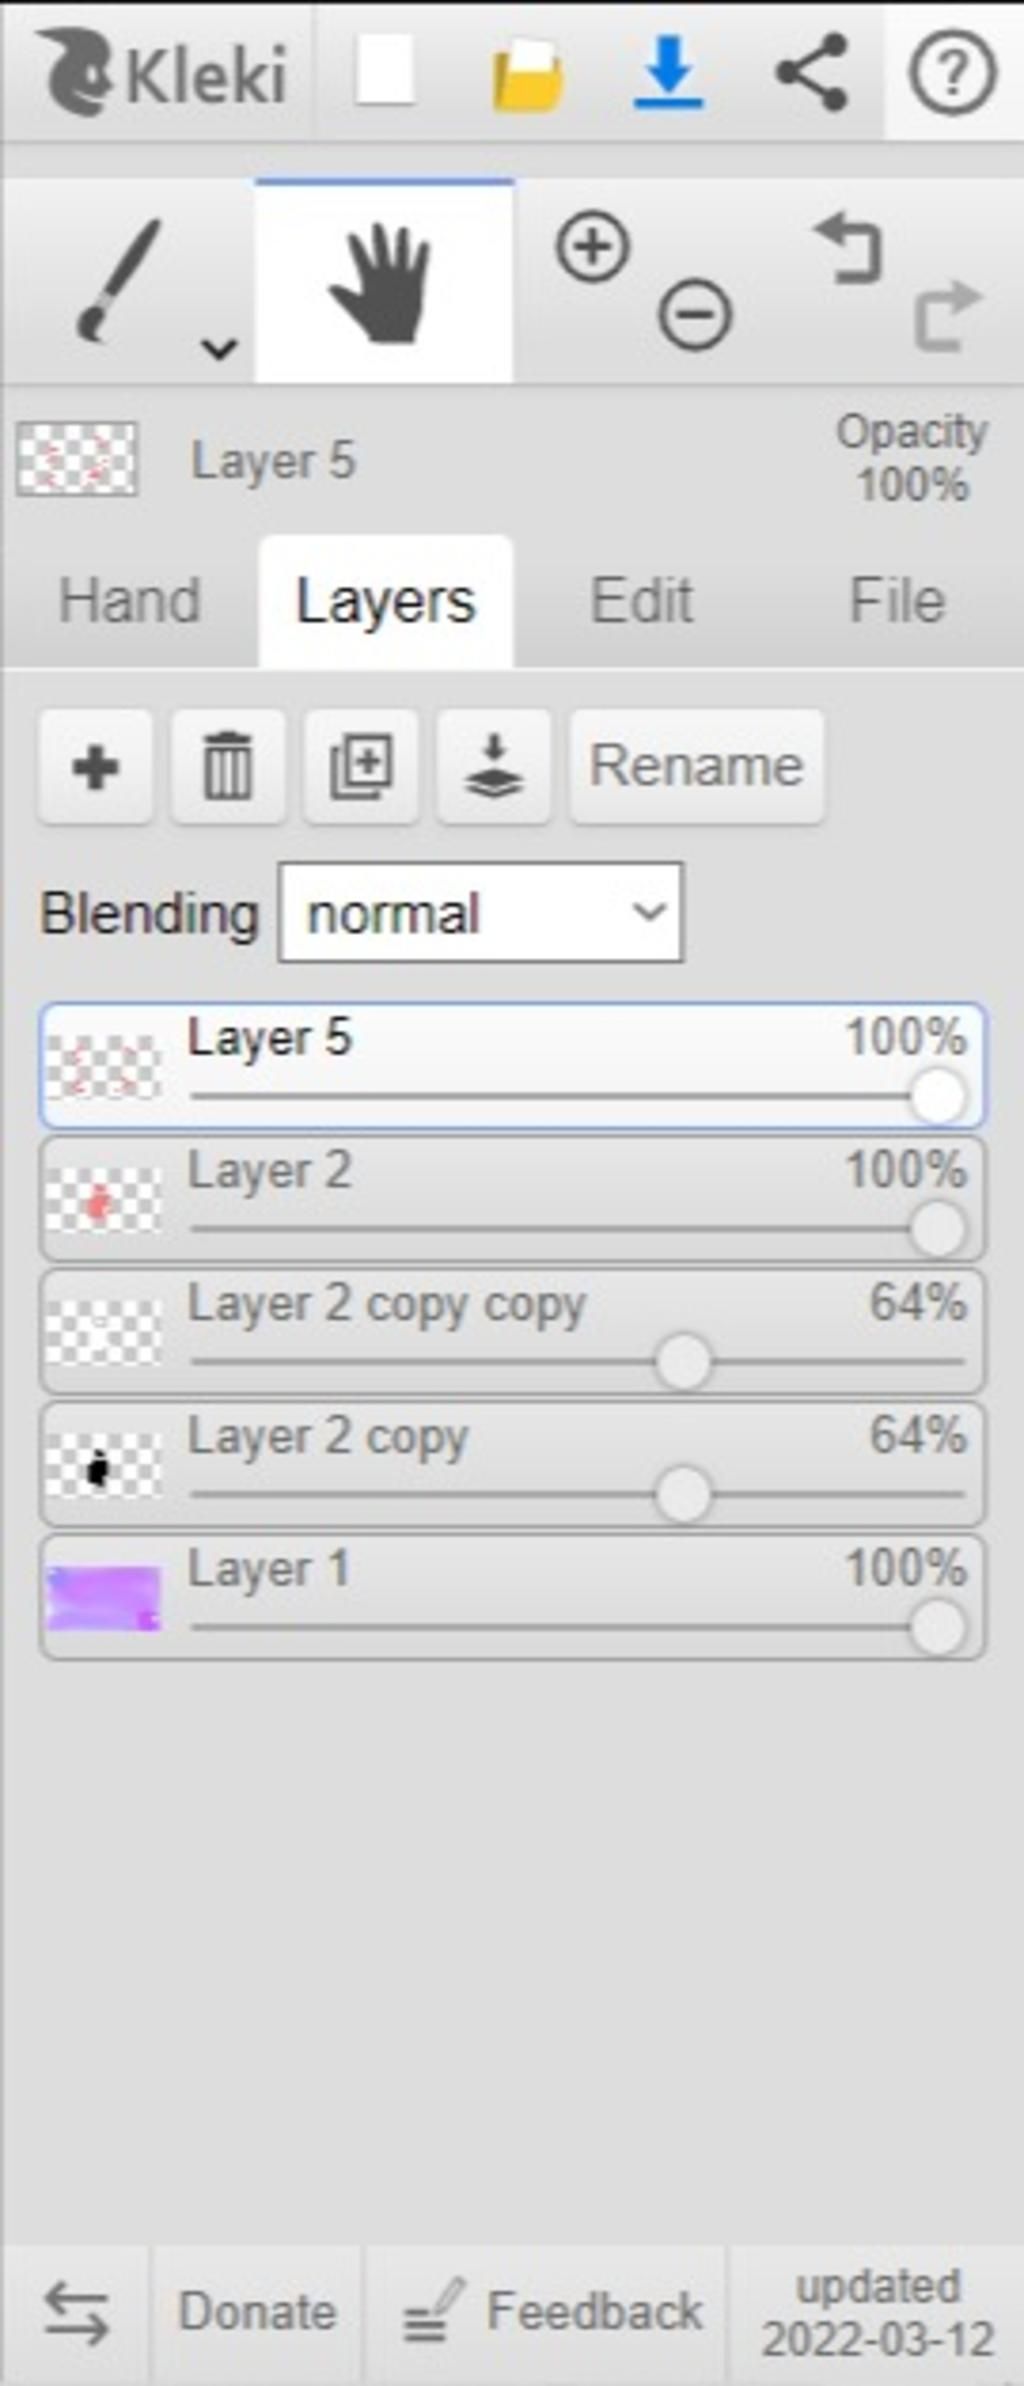Duplicate the selected layer
This screenshot has height=2386, width=1024.
361,767
